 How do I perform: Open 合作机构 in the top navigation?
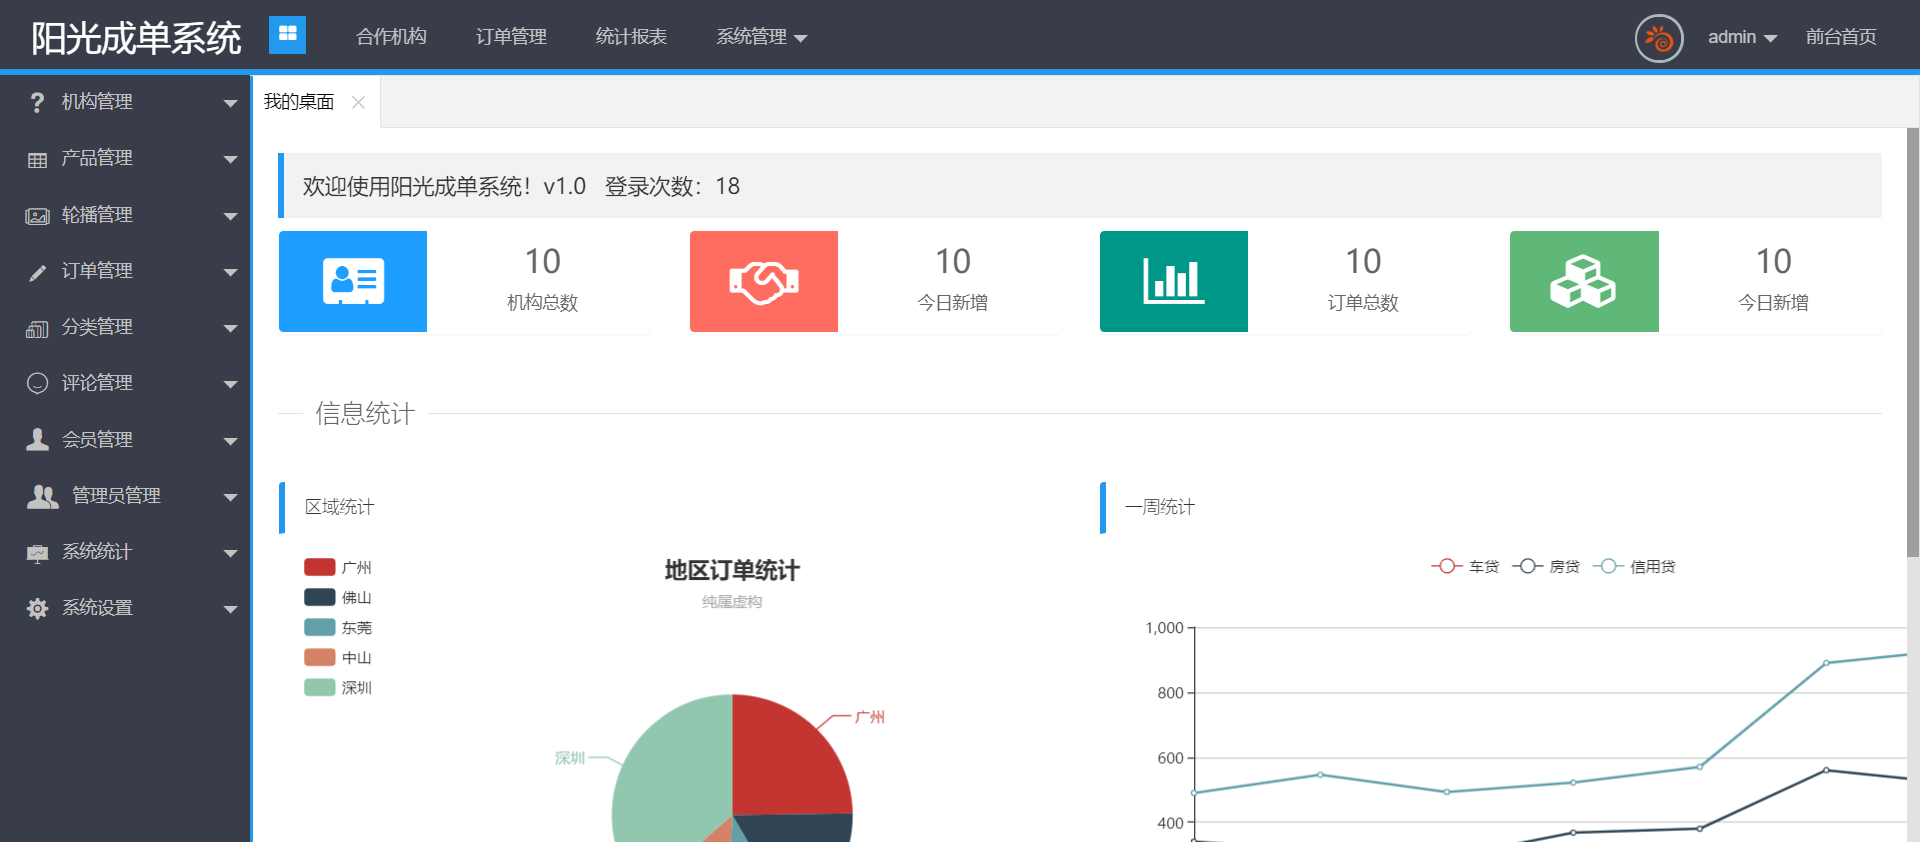click(x=391, y=37)
